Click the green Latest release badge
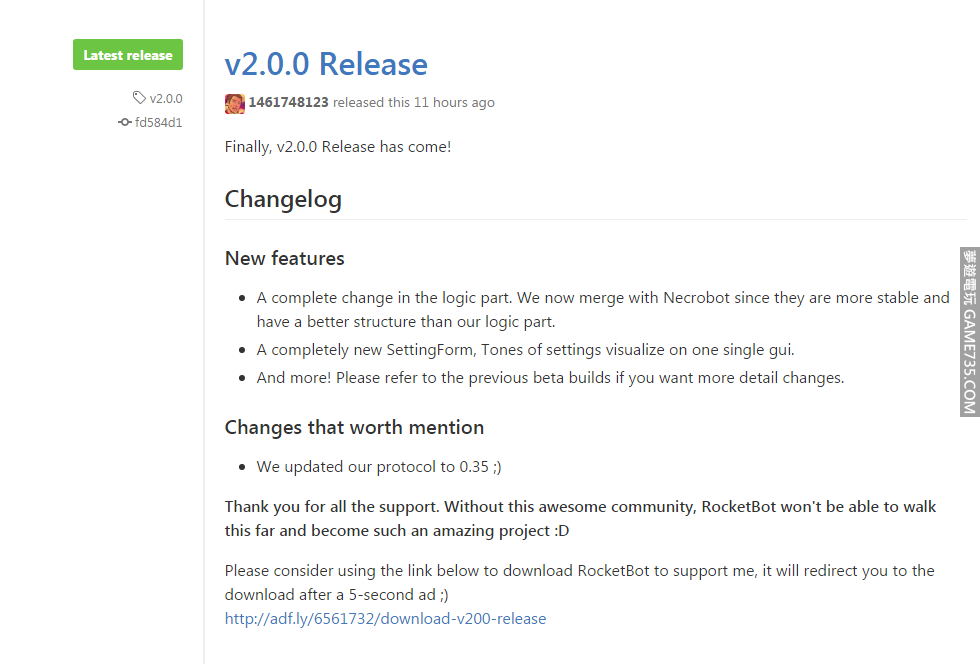Image resolution: width=980 pixels, height=664 pixels. tap(128, 55)
